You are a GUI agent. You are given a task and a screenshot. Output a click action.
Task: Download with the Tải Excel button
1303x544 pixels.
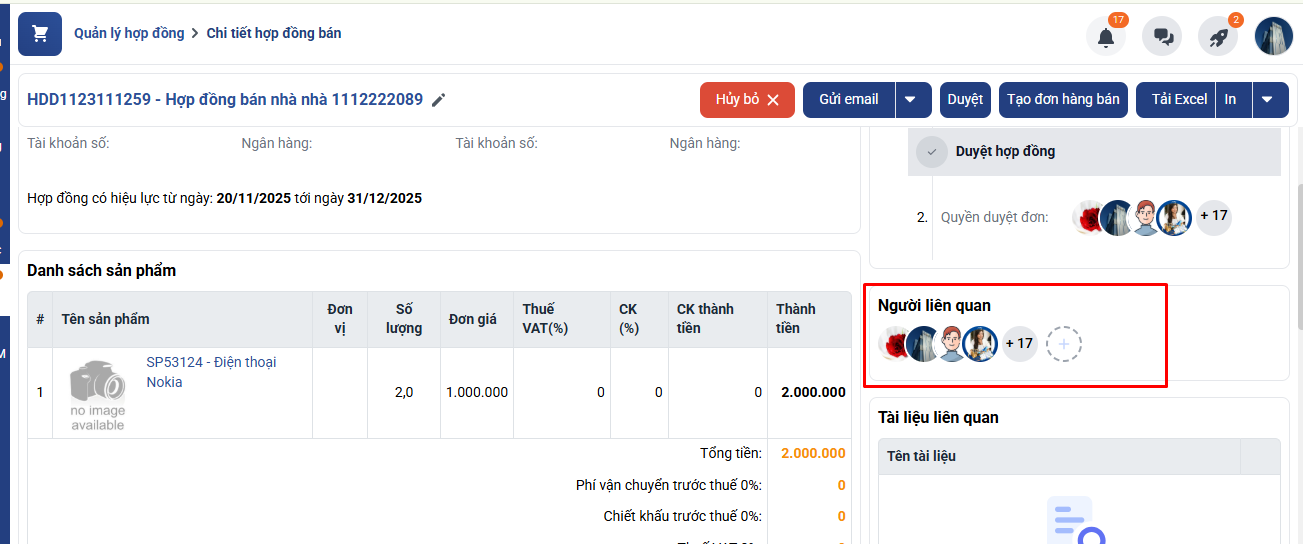[x=1178, y=100]
